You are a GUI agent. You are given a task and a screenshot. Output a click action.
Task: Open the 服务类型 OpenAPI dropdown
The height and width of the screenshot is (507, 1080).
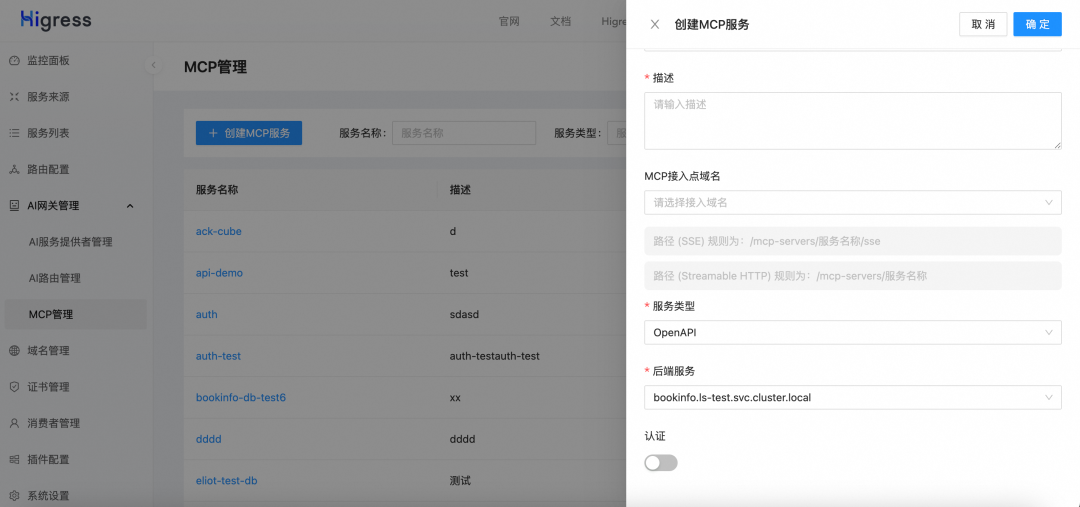point(853,332)
